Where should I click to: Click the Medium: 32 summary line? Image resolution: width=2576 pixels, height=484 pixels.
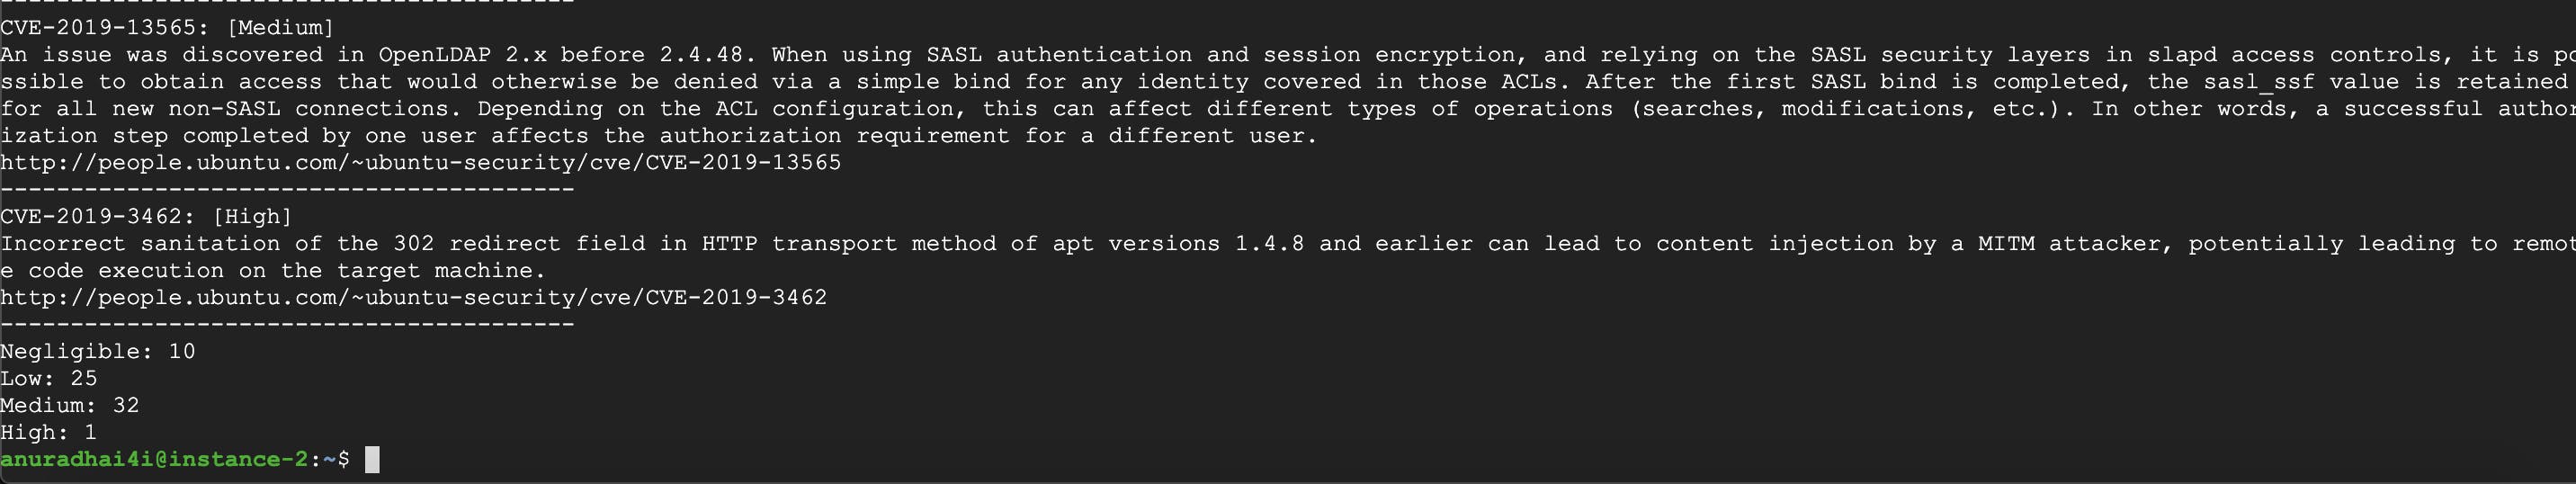pyautogui.click(x=70, y=405)
